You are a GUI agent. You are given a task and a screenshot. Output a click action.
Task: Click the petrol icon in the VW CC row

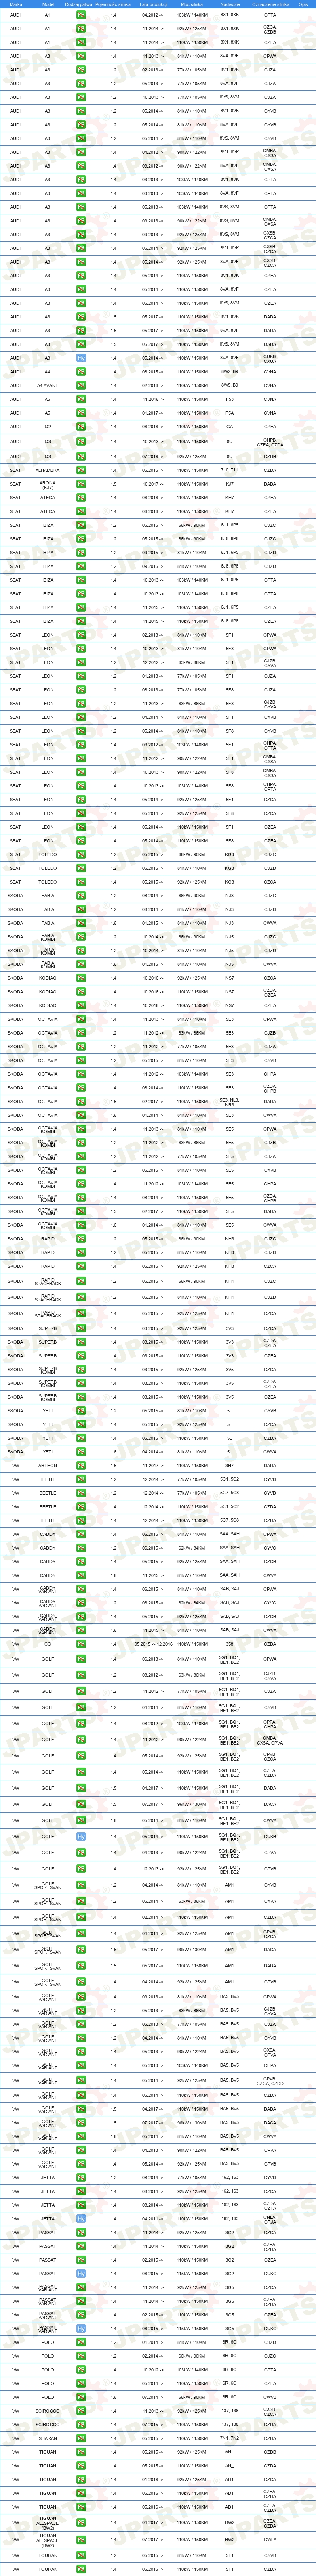(x=81, y=1644)
